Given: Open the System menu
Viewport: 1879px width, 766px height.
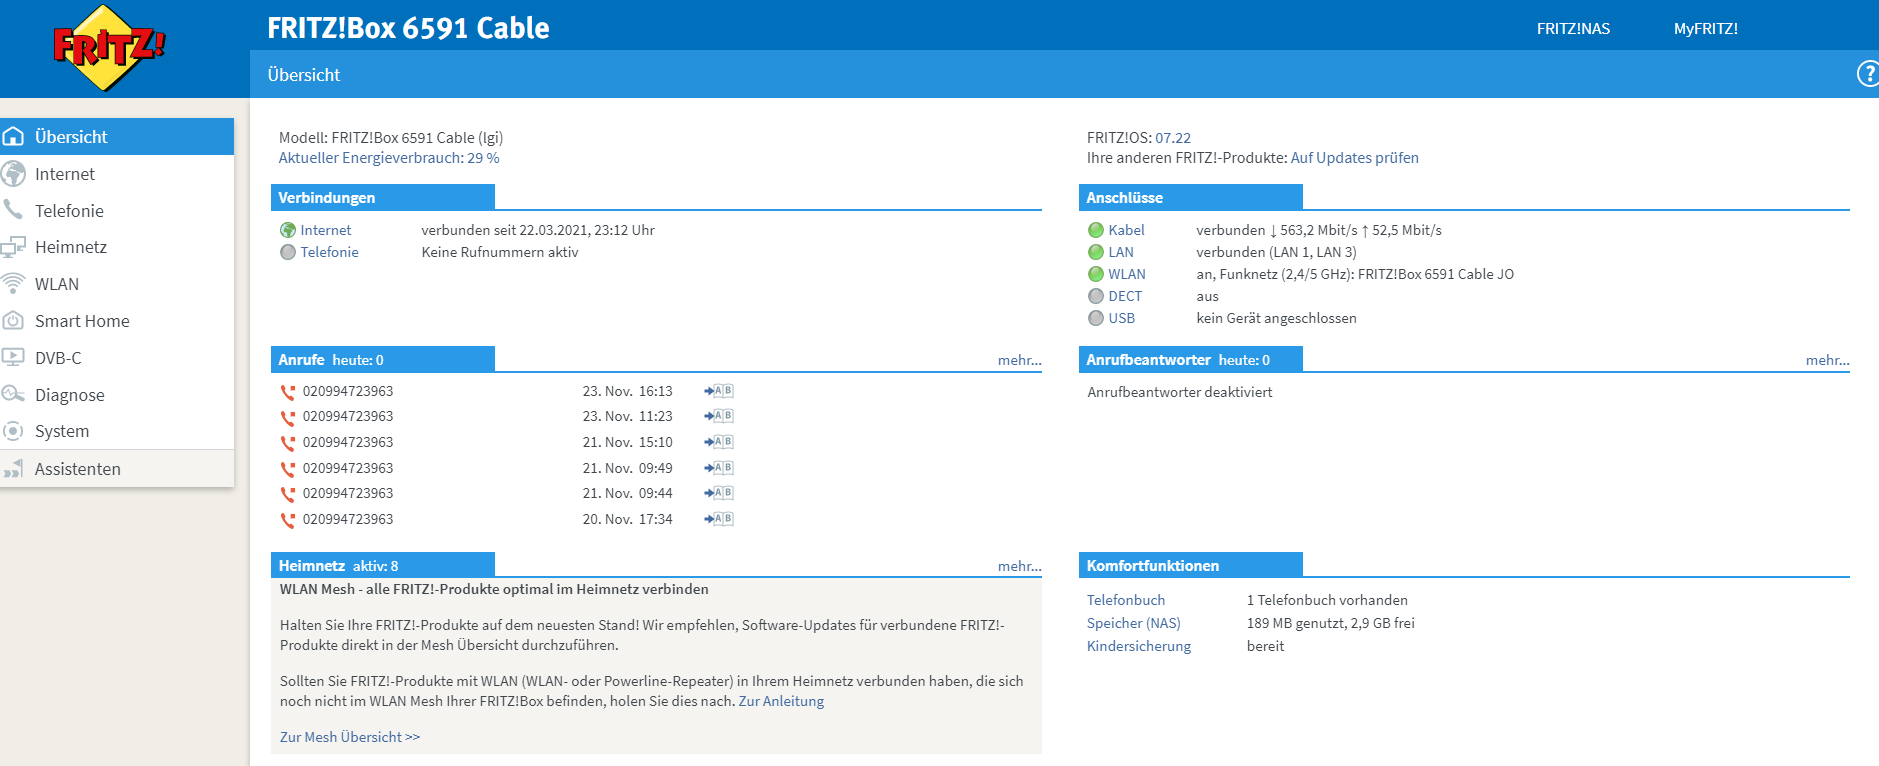Looking at the screenshot, I should pyautogui.click(x=117, y=431).
